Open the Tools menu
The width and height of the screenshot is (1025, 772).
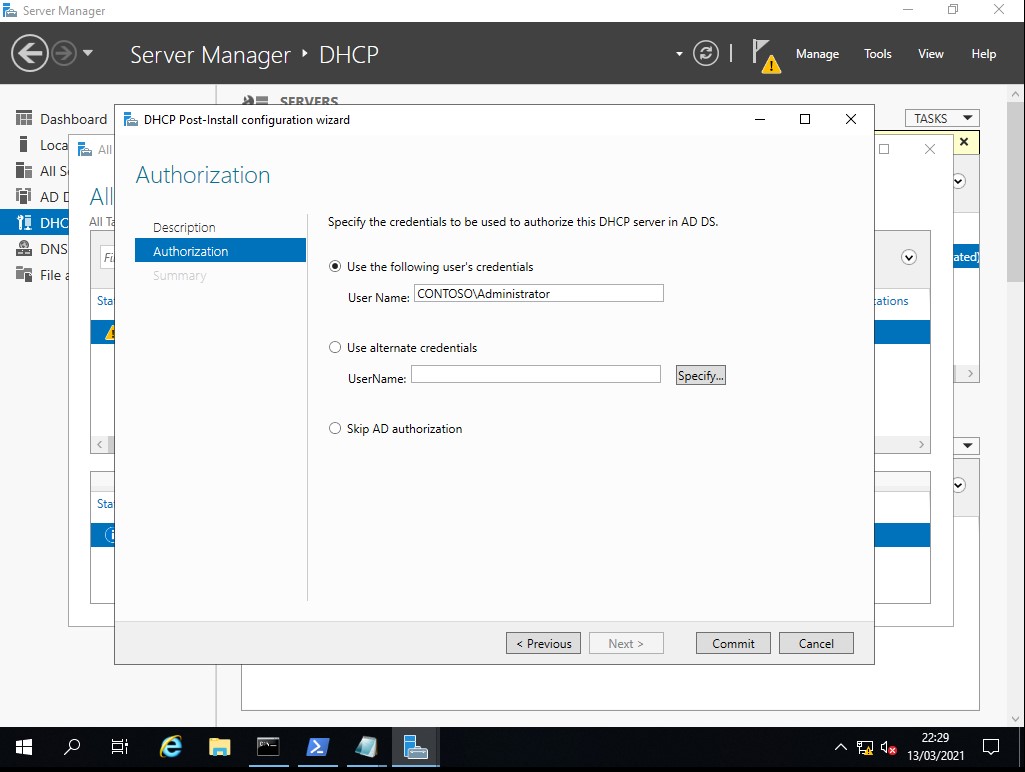(877, 54)
